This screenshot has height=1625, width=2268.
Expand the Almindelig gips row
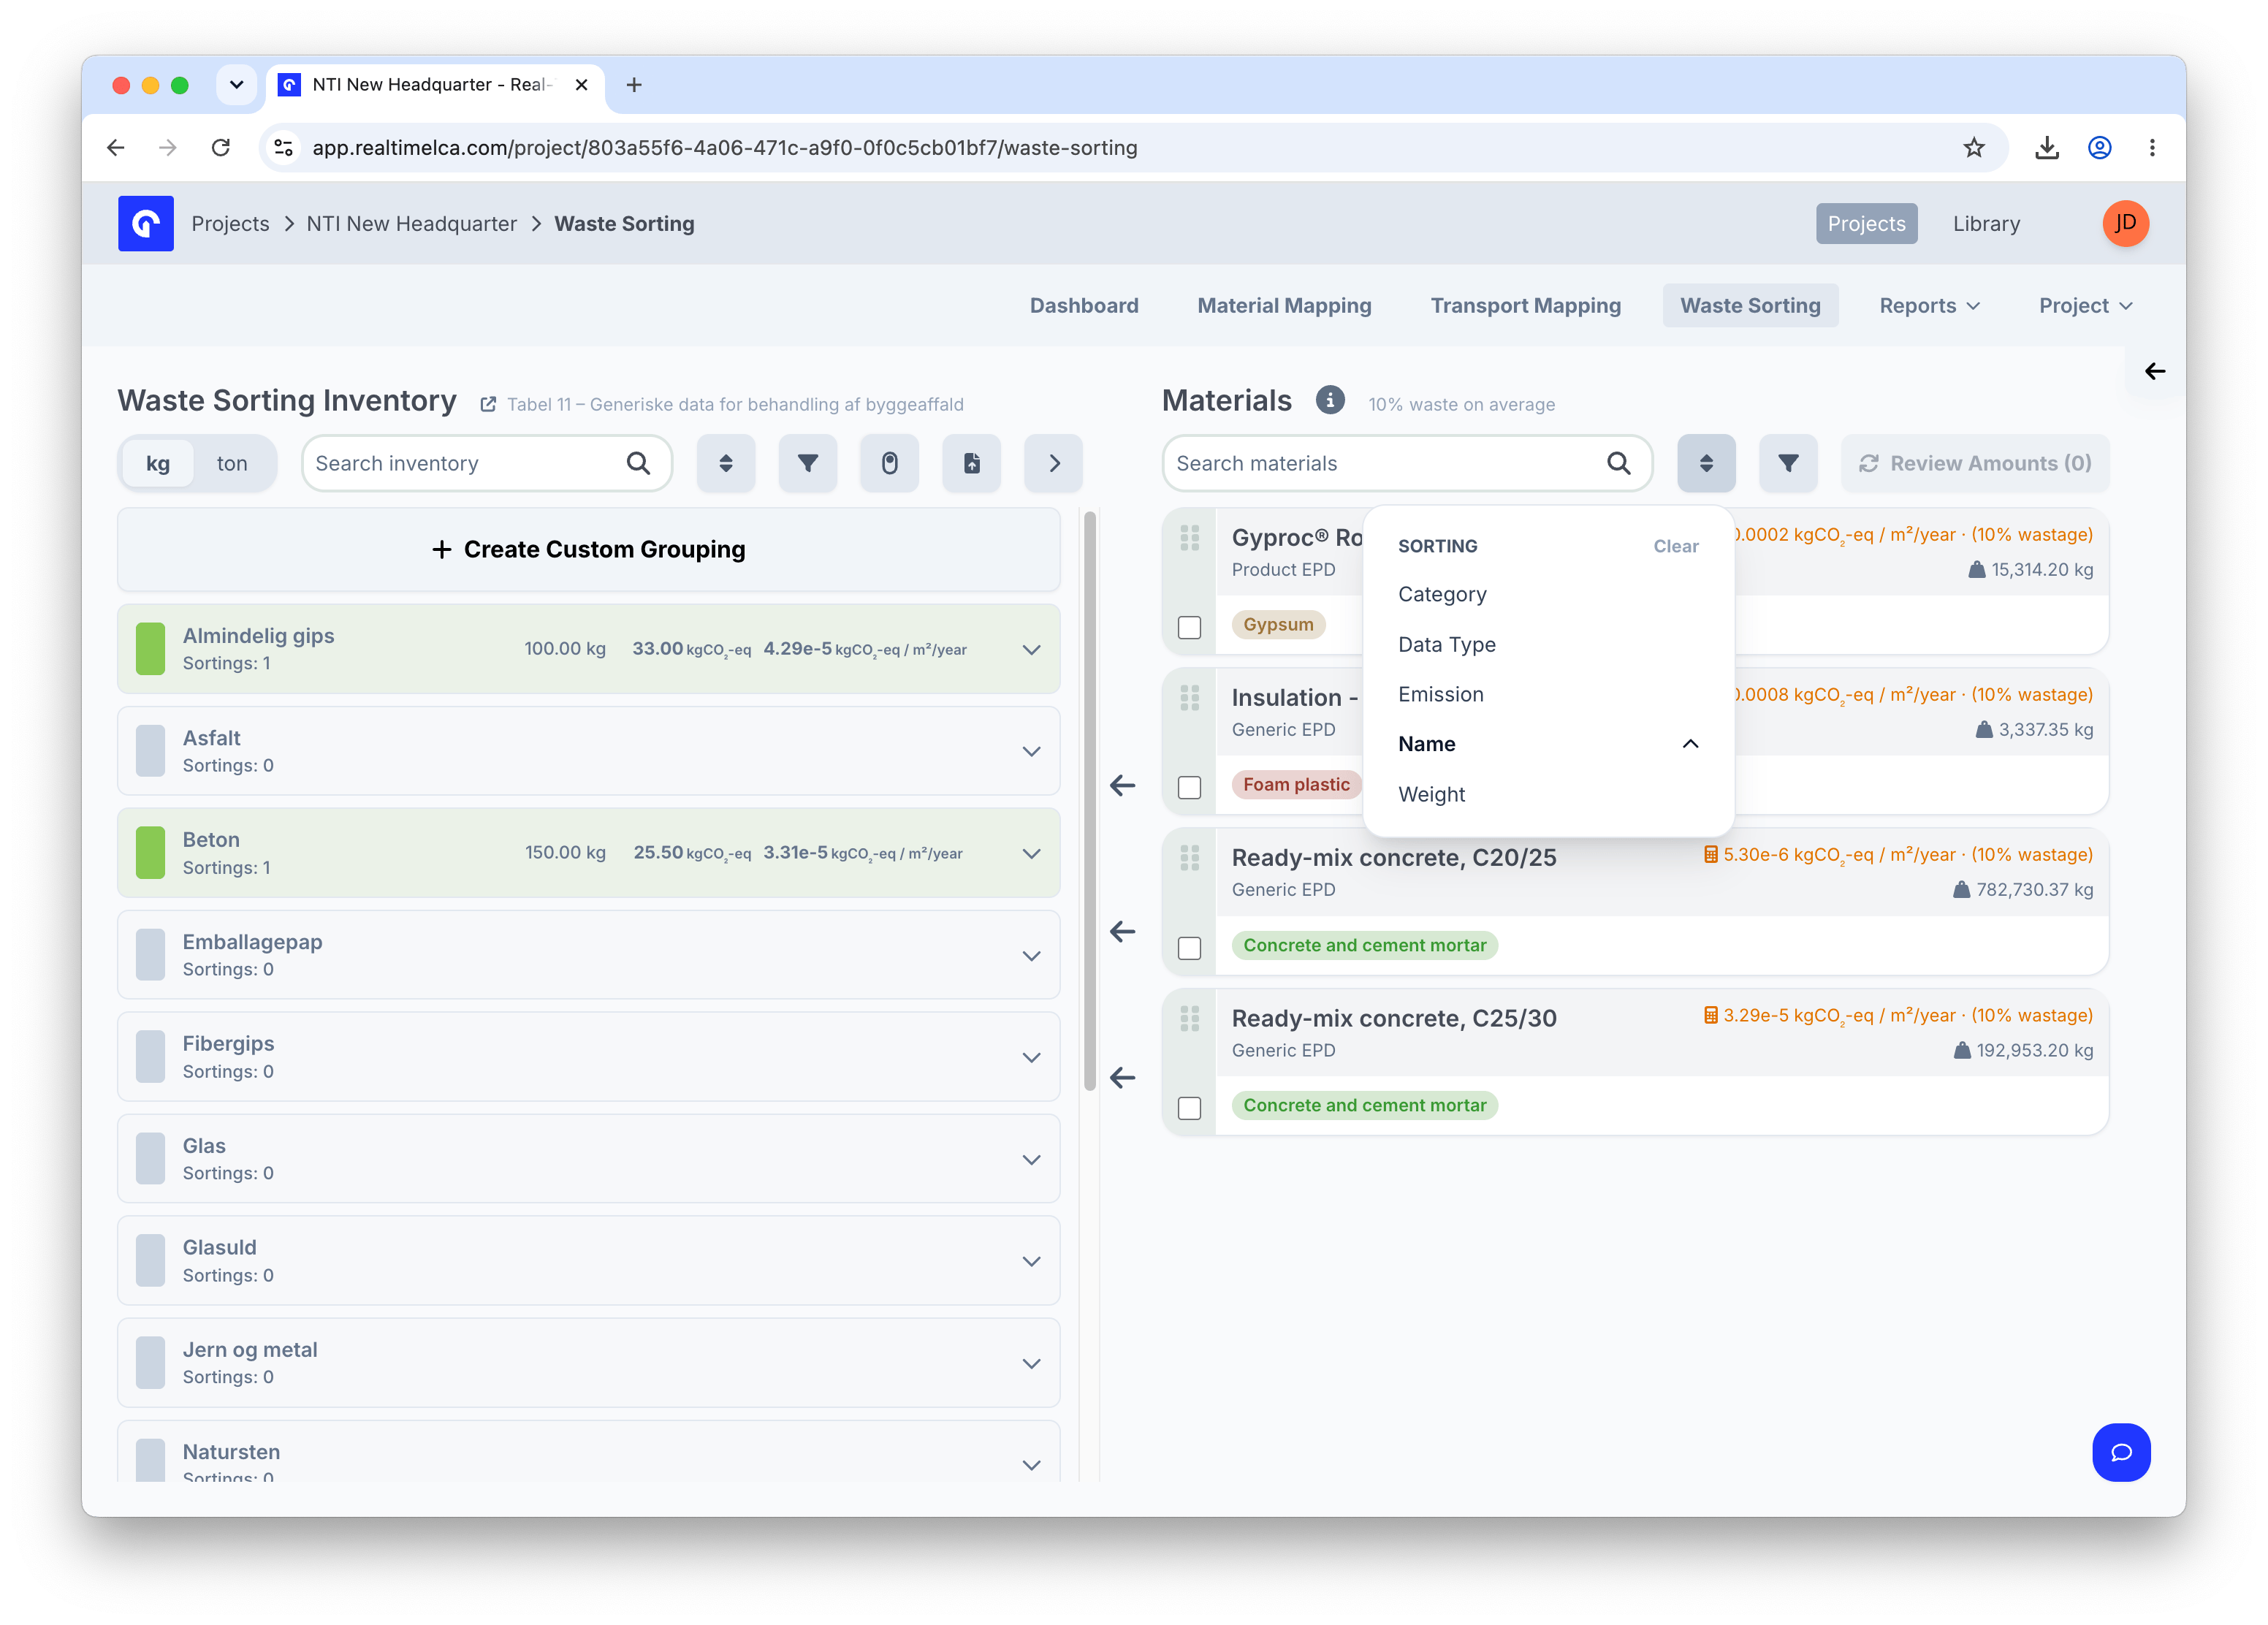click(1032, 650)
